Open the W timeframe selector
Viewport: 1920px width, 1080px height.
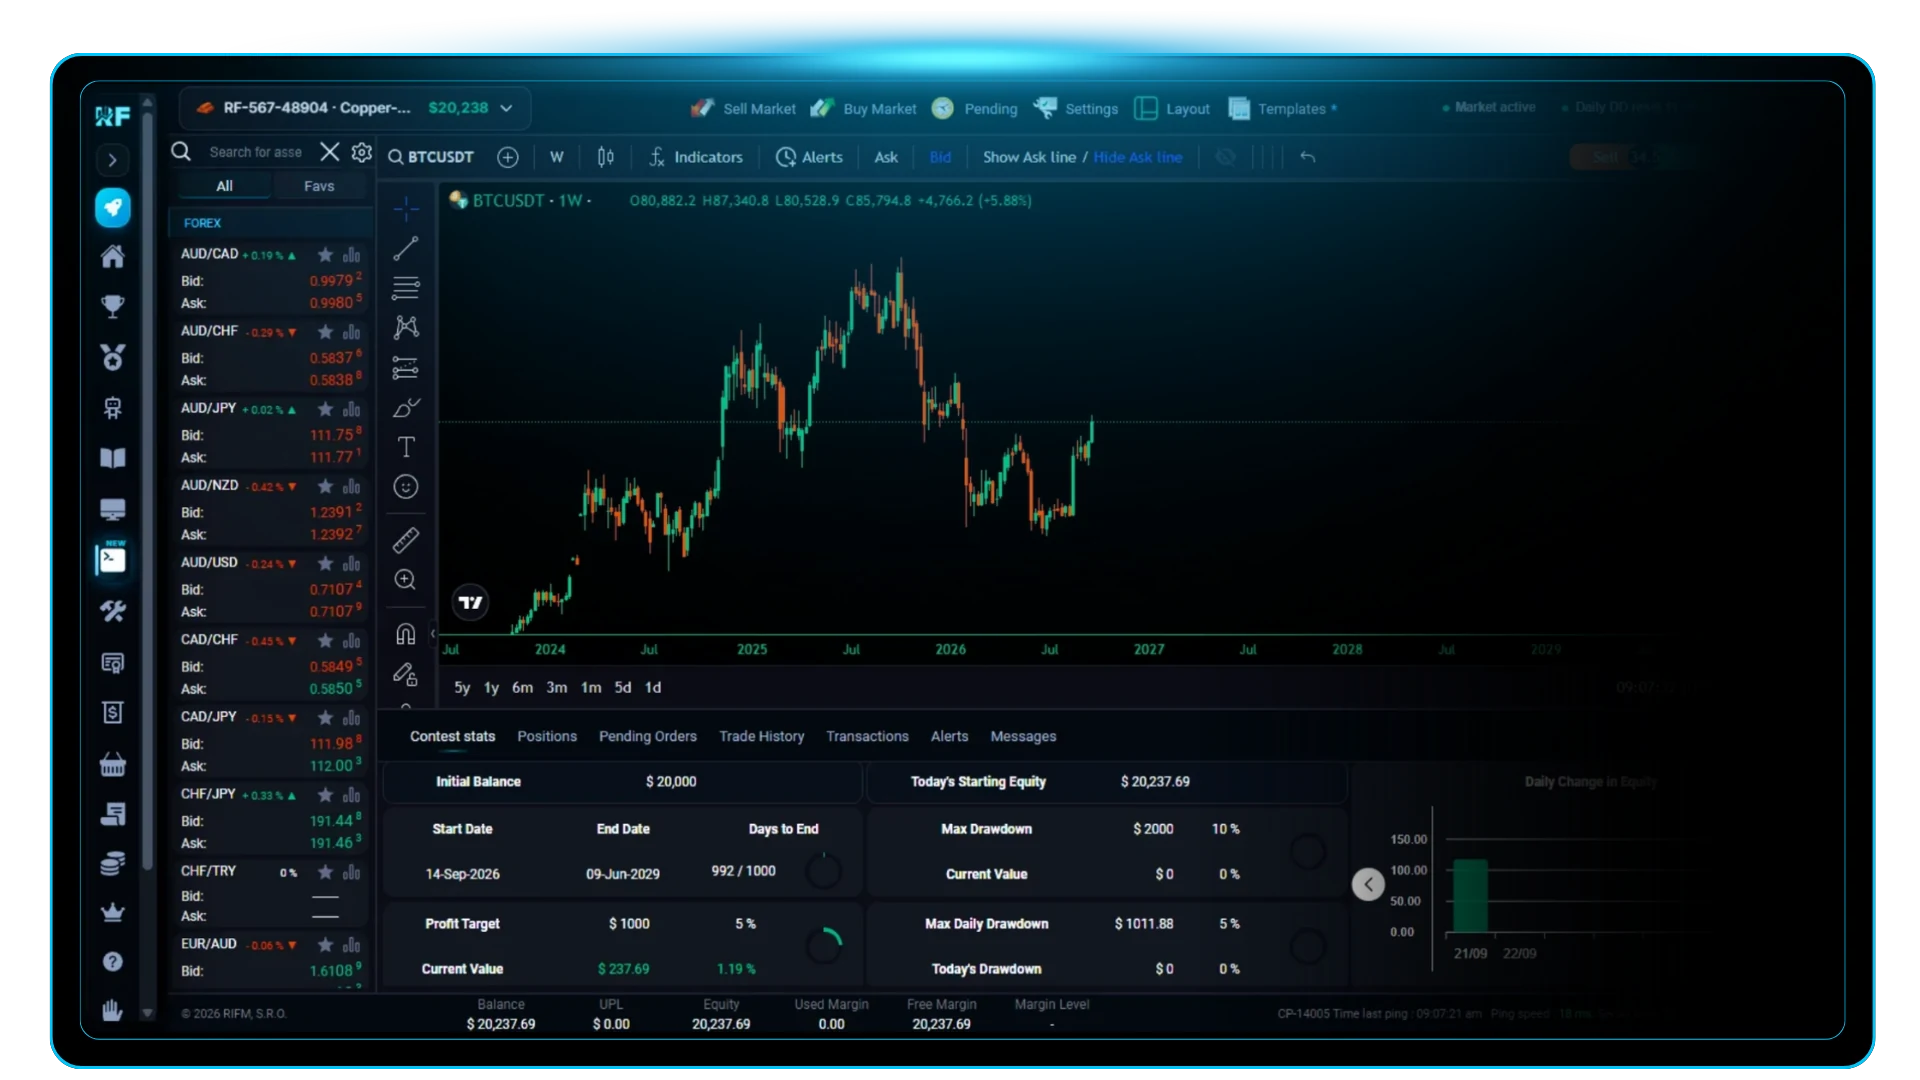click(x=557, y=157)
